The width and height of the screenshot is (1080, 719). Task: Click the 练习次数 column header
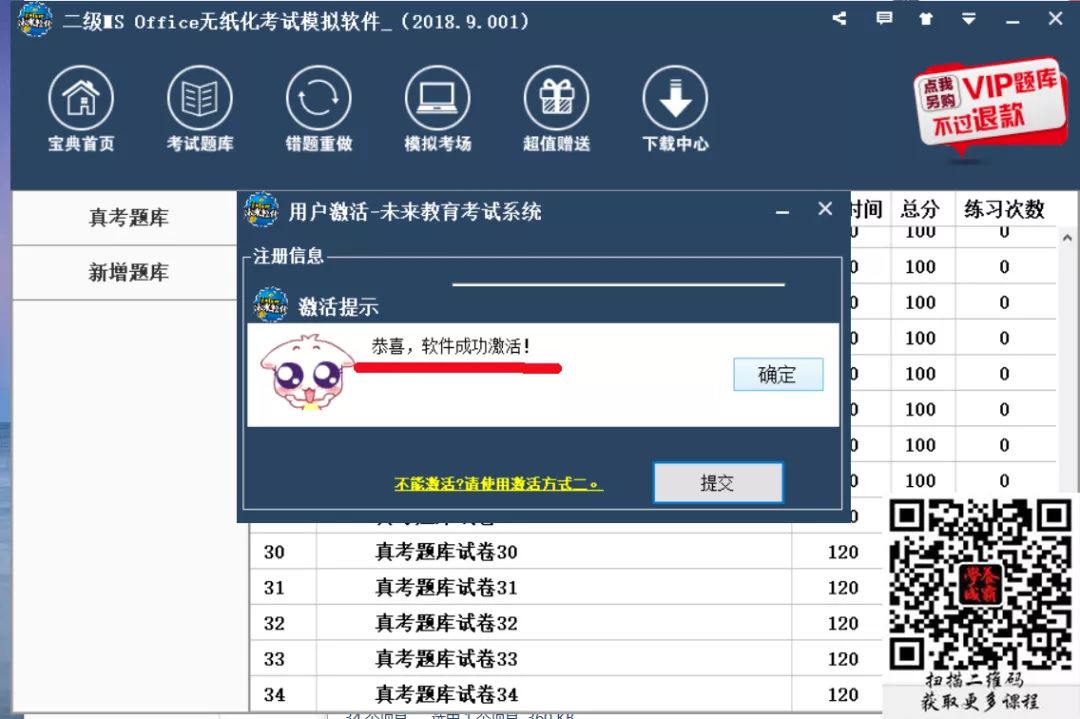(1004, 209)
